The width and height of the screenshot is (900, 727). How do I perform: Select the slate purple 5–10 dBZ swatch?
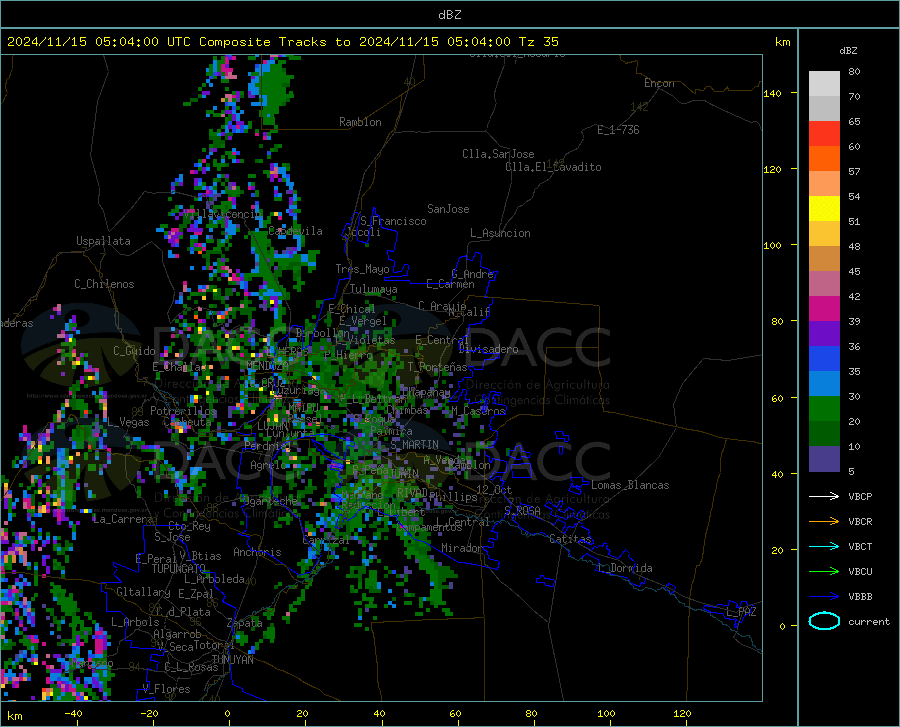824,459
